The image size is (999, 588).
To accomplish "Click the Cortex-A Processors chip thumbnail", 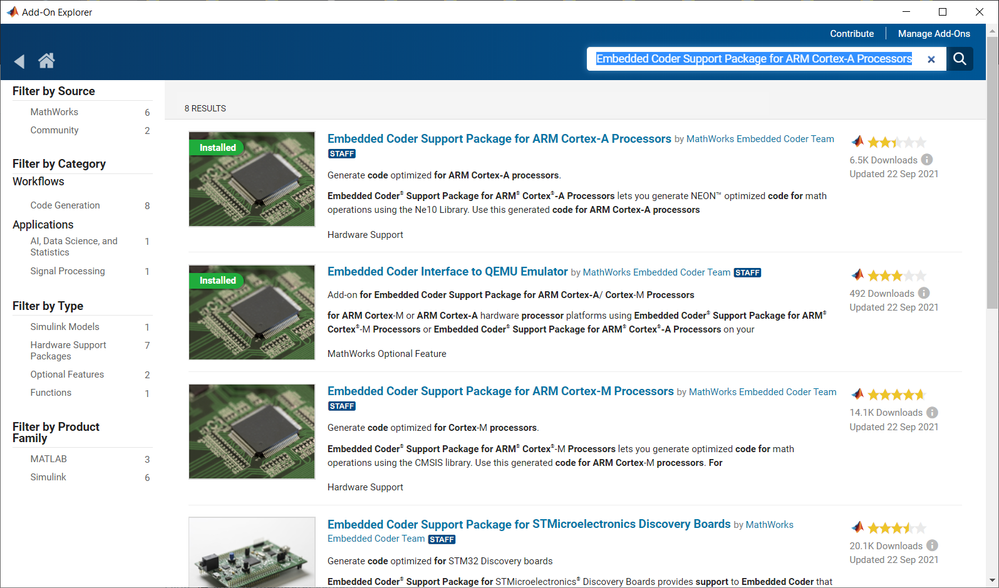I will 252,179.
